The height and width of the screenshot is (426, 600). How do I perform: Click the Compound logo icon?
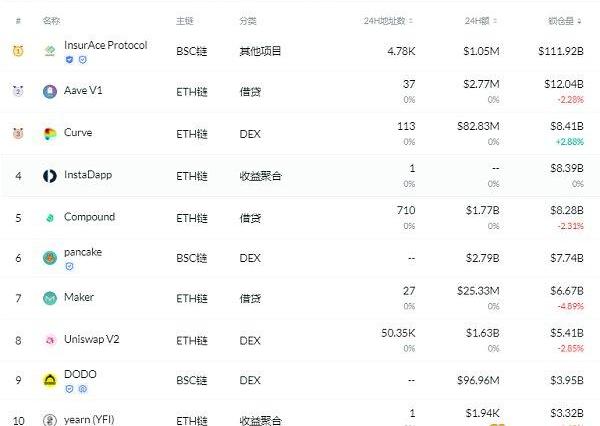click(50, 217)
